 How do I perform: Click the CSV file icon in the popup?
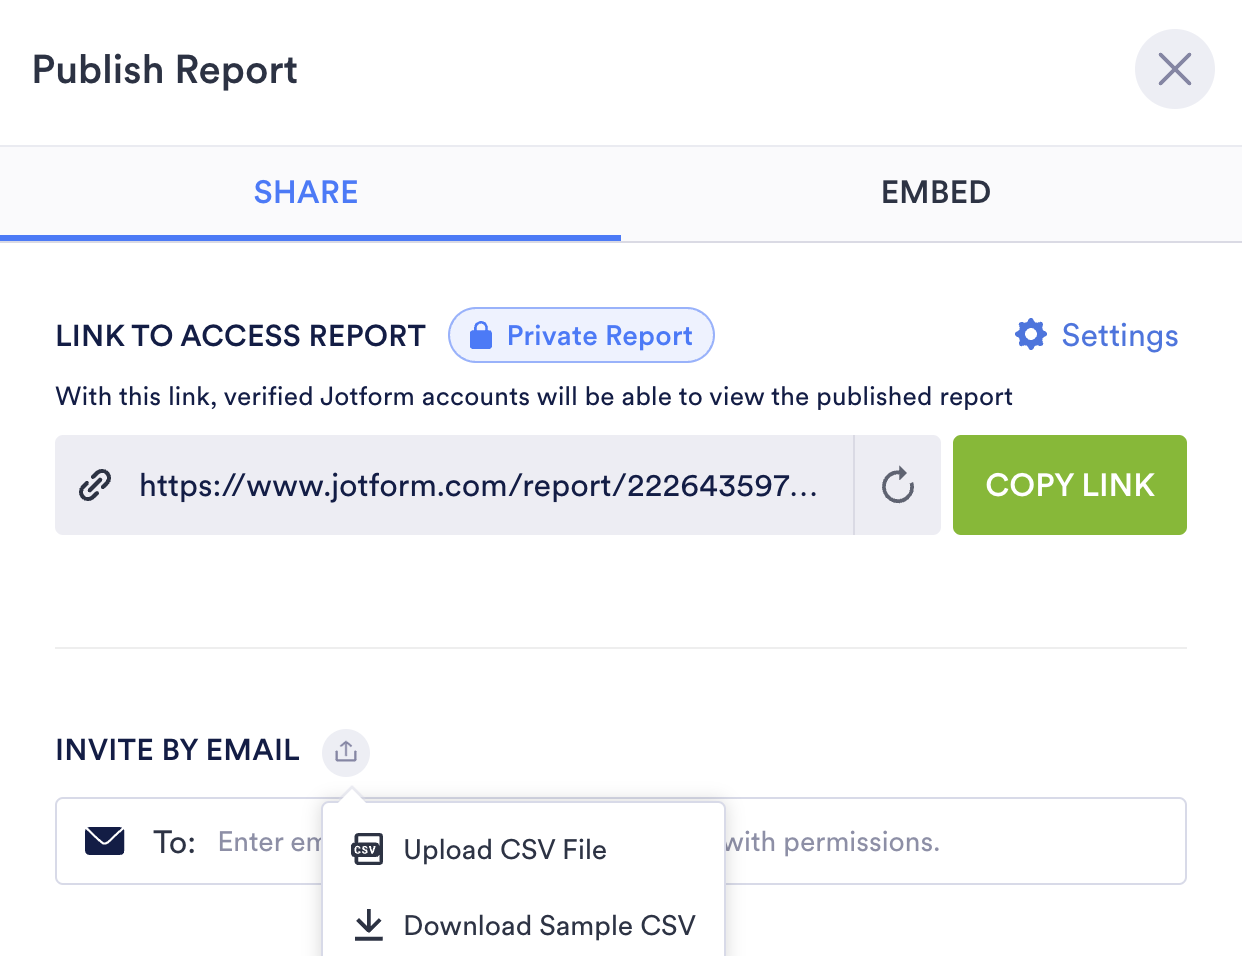(x=367, y=850)
